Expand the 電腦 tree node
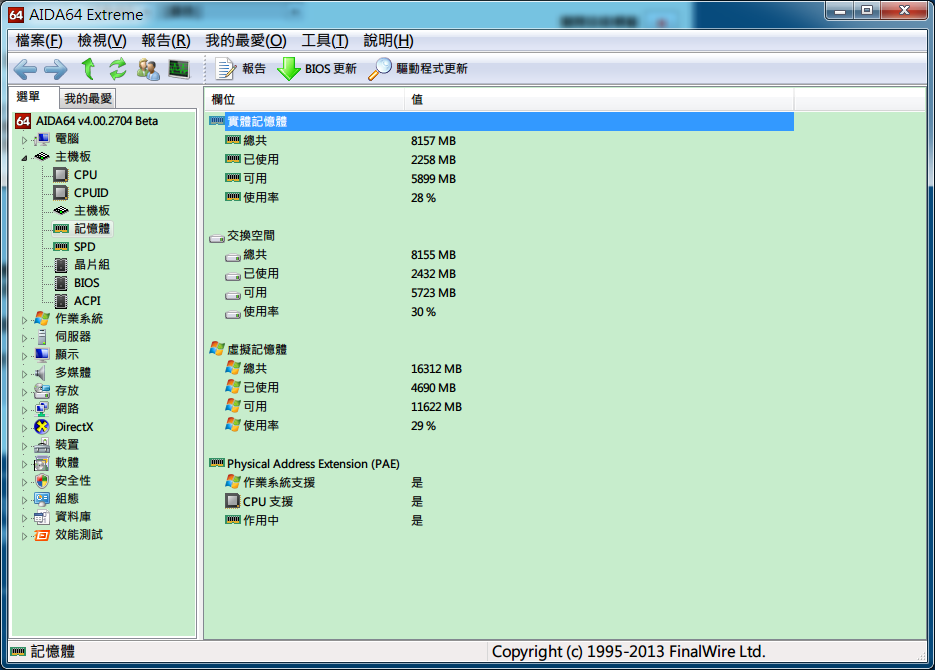Screen dimensions: 935x670 click(24, 139)
